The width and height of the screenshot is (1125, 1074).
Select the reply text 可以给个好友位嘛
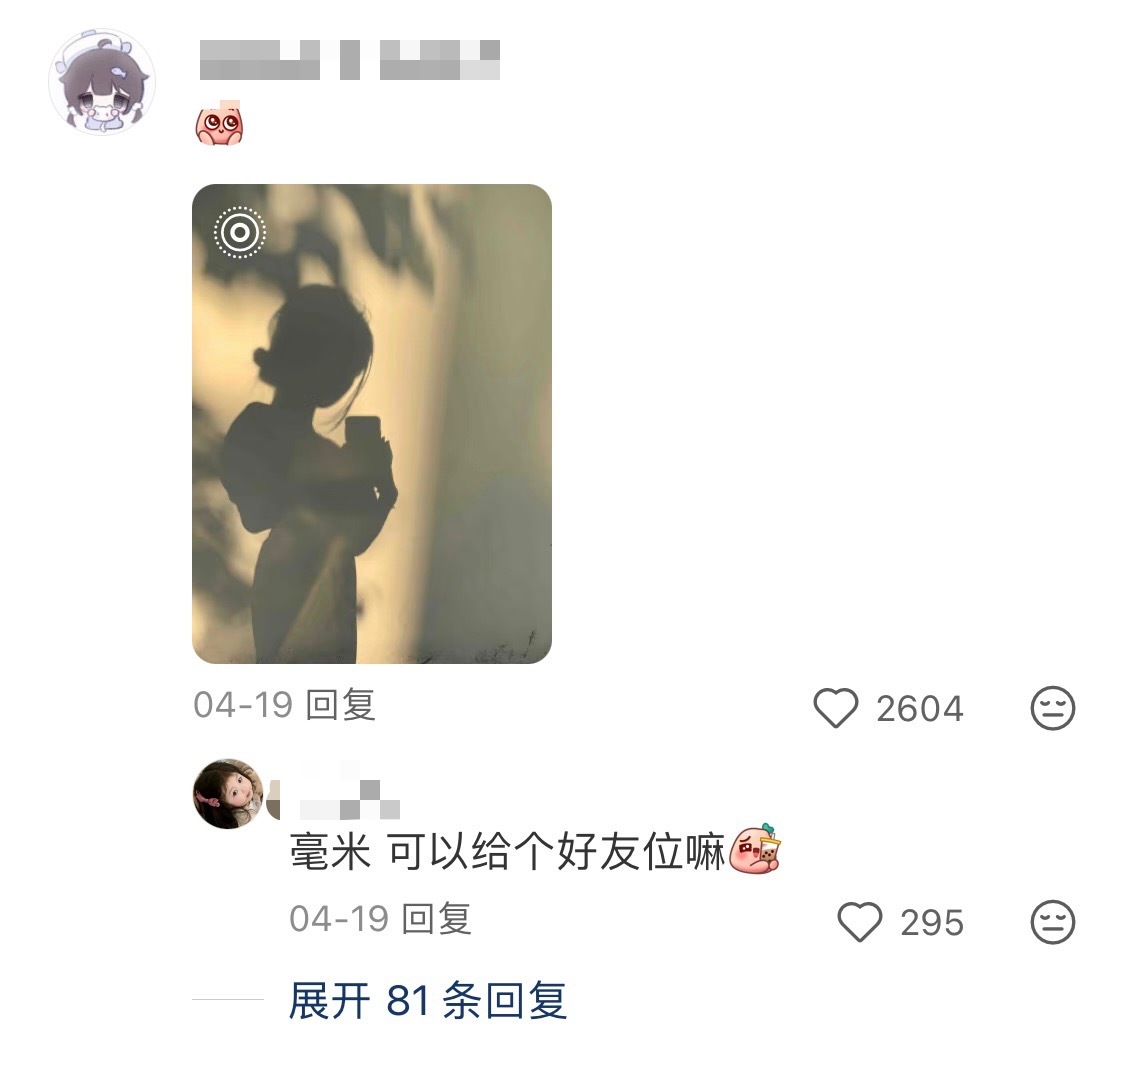pyautogui.click(x=557, y=852)
